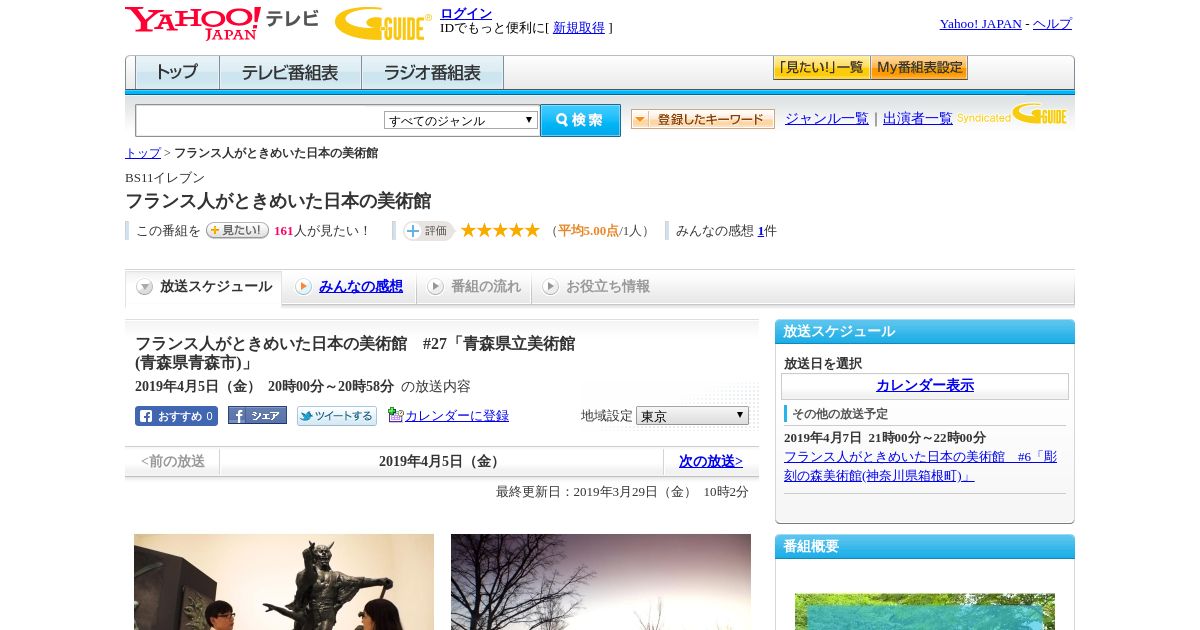Click Facebook おすすめ button

[x=176, y=416]
